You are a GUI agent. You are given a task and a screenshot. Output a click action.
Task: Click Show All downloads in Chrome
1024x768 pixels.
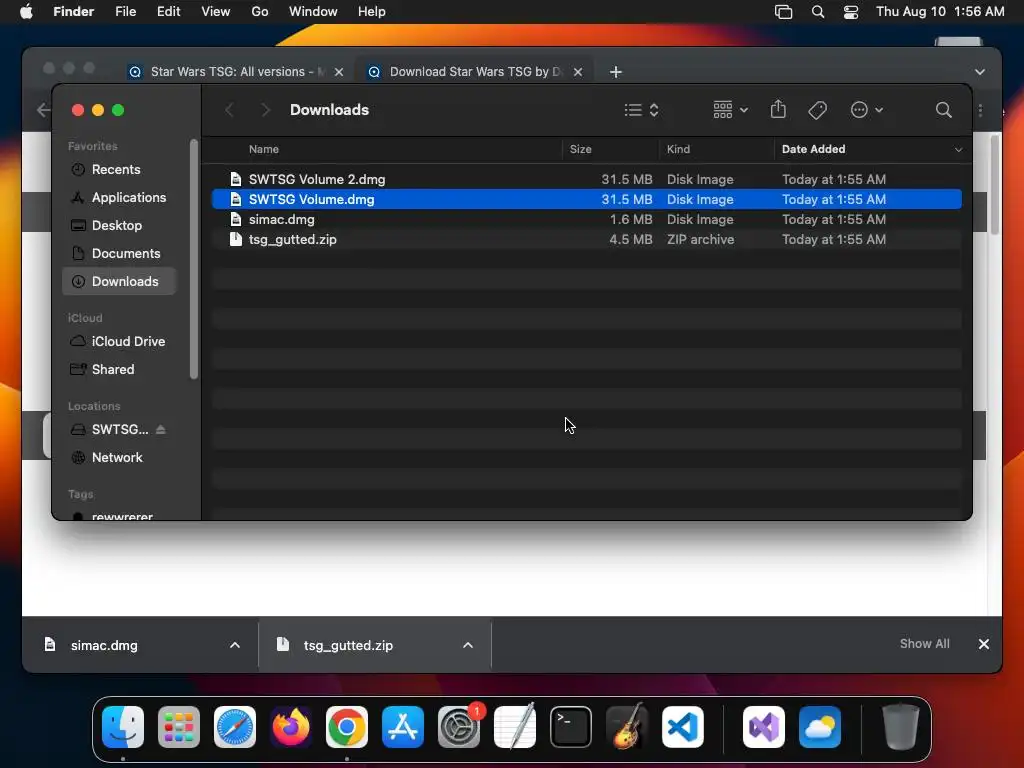click(x=924, y=644)
